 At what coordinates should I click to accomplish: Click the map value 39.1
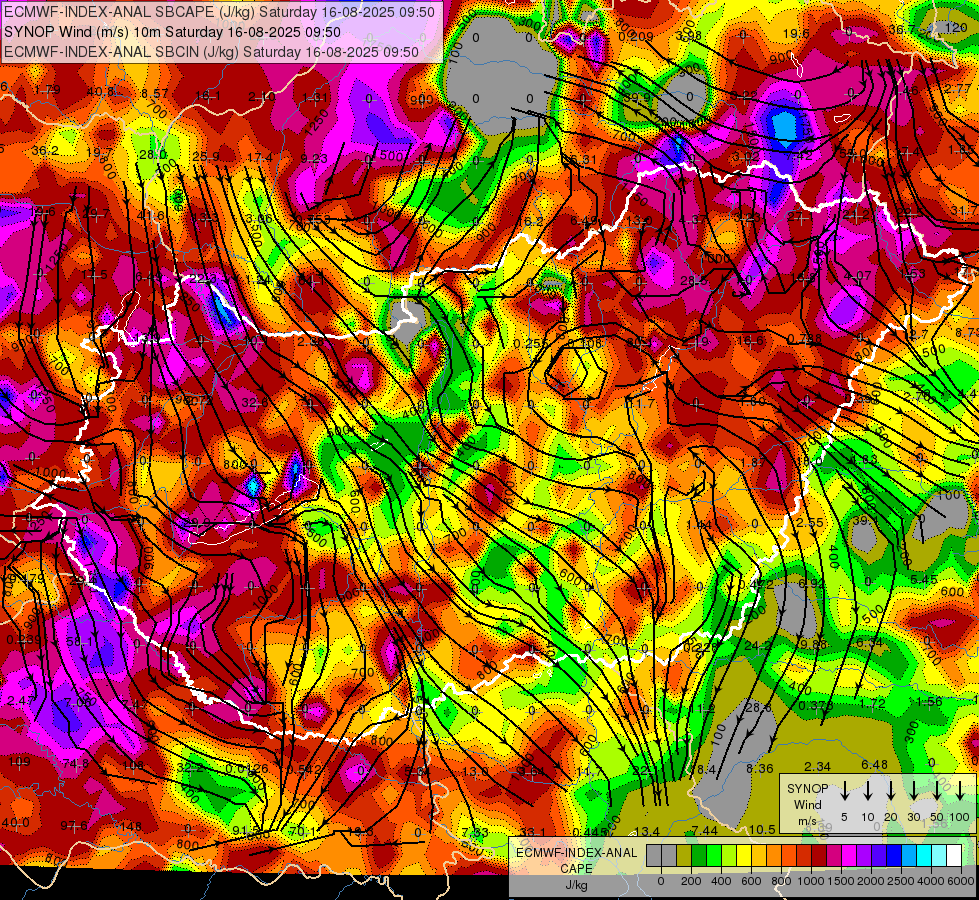click(865, 520)
